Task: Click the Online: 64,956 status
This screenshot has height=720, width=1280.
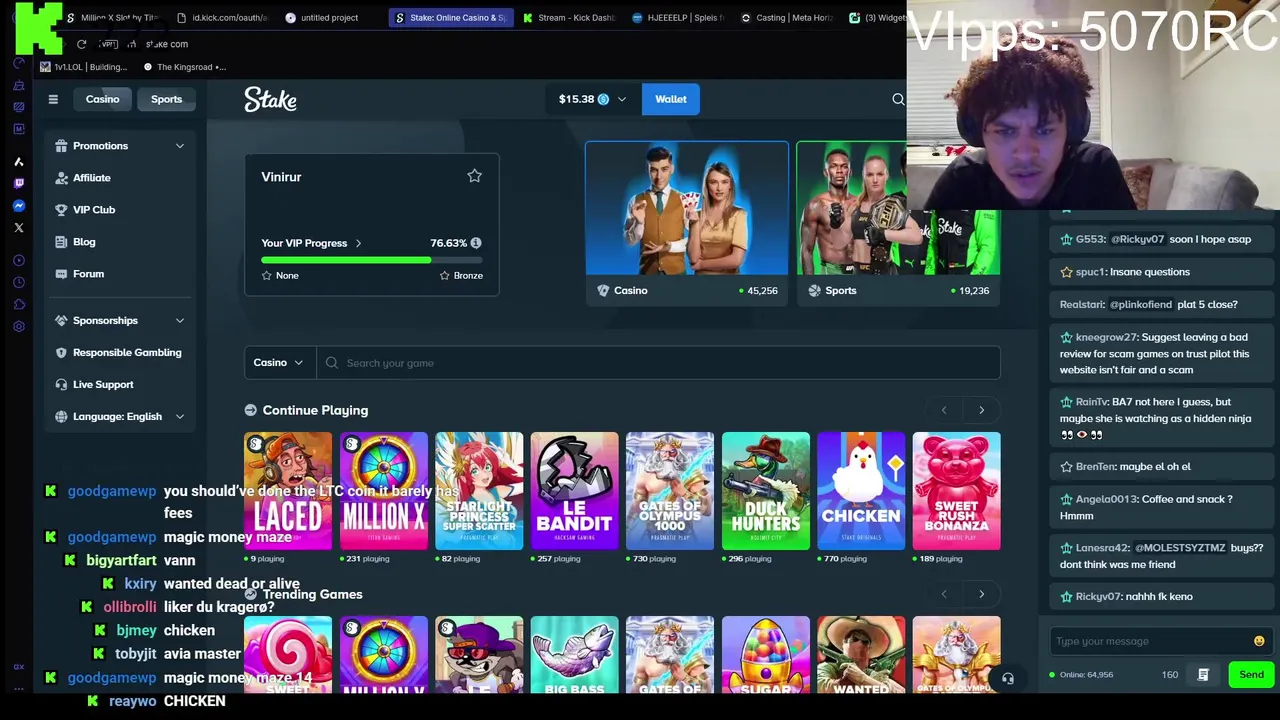Action: click(x=1081, y=675)
